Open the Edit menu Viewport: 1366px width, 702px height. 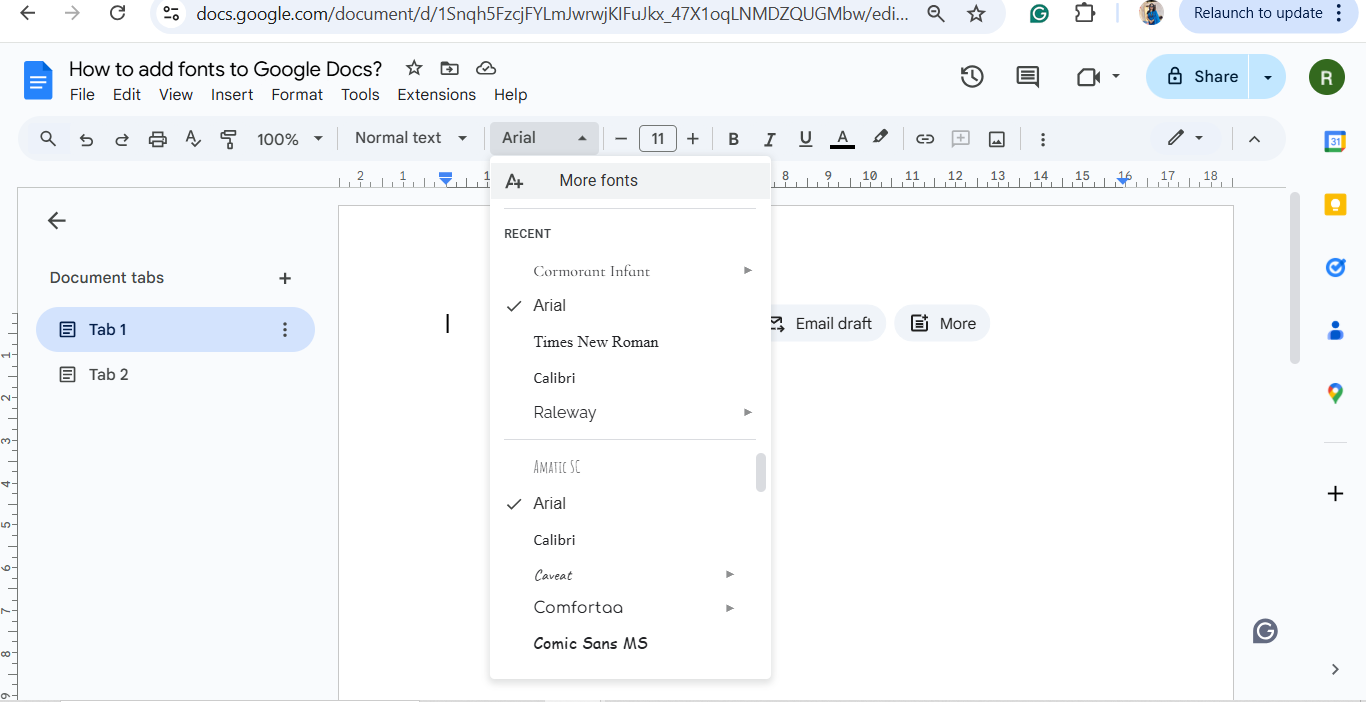tap(127, 95)
